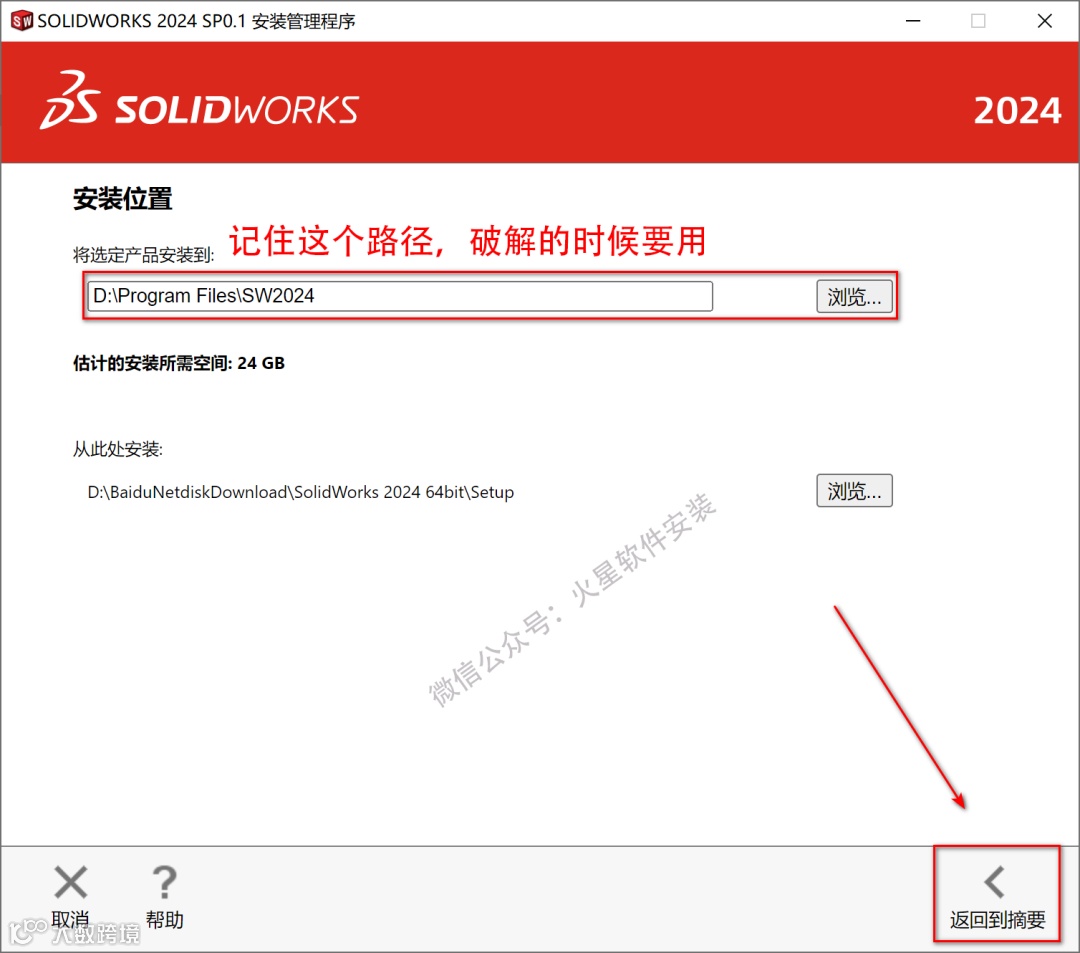Click the 返回到摘要 label
The width and height of the screenshot is (1080, 953).
point(997,920)
